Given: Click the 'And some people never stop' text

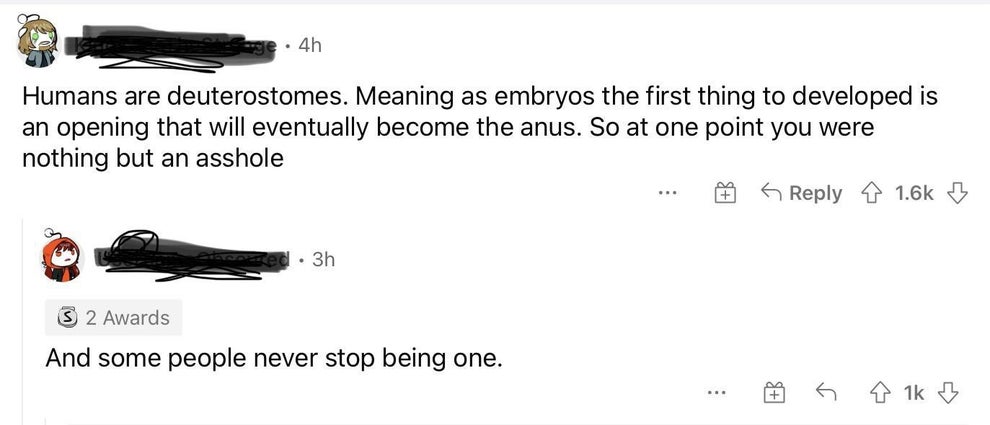Looking at the screenshot, I should coord(272,357).
